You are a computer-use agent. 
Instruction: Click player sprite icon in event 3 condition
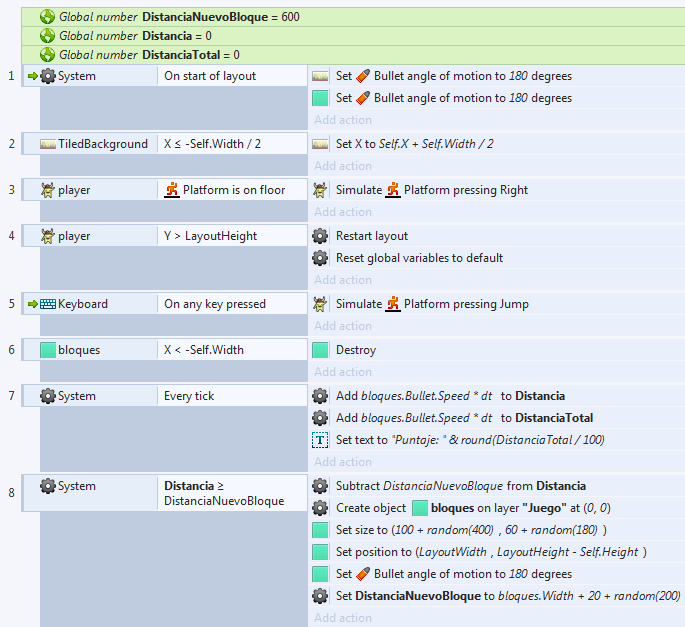[48, 190]
